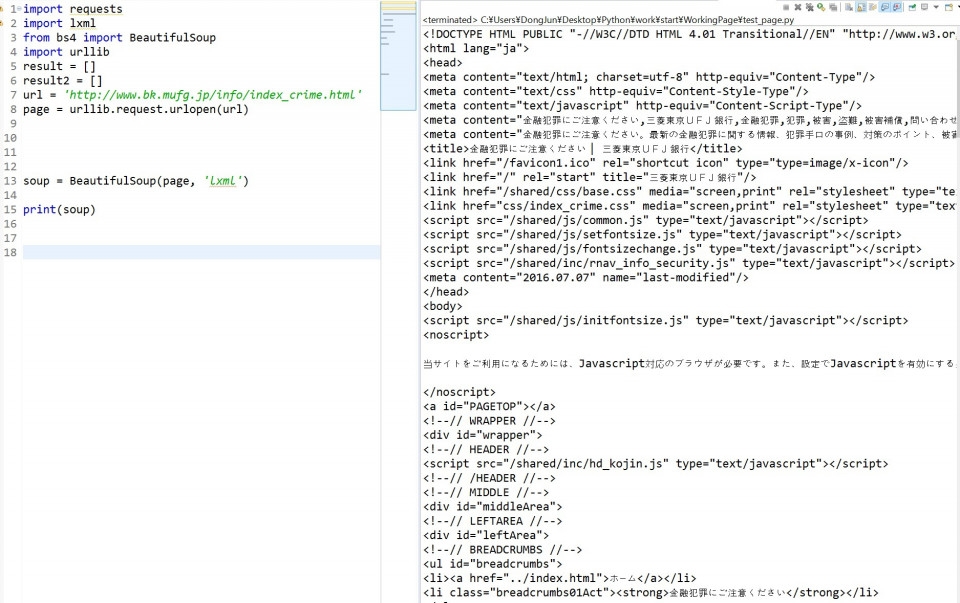Click the stacked gray windows icon before the separator
Screen dimensions: 960x603
click(x=833, y=7)
